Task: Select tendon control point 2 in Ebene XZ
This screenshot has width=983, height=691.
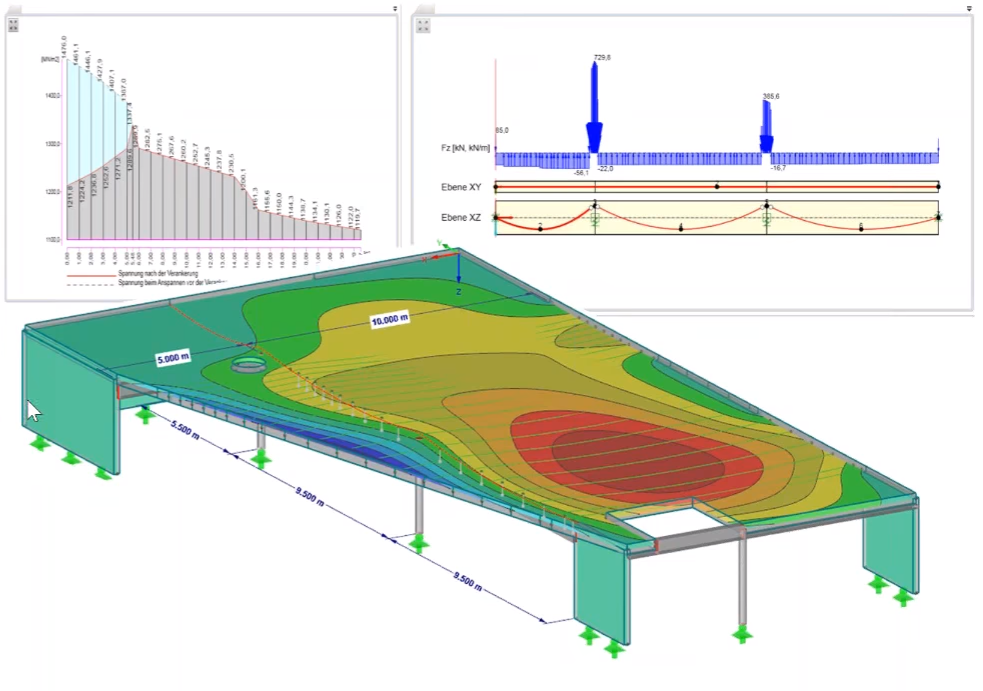Action: pyautogui.click(x=540, y=228)
